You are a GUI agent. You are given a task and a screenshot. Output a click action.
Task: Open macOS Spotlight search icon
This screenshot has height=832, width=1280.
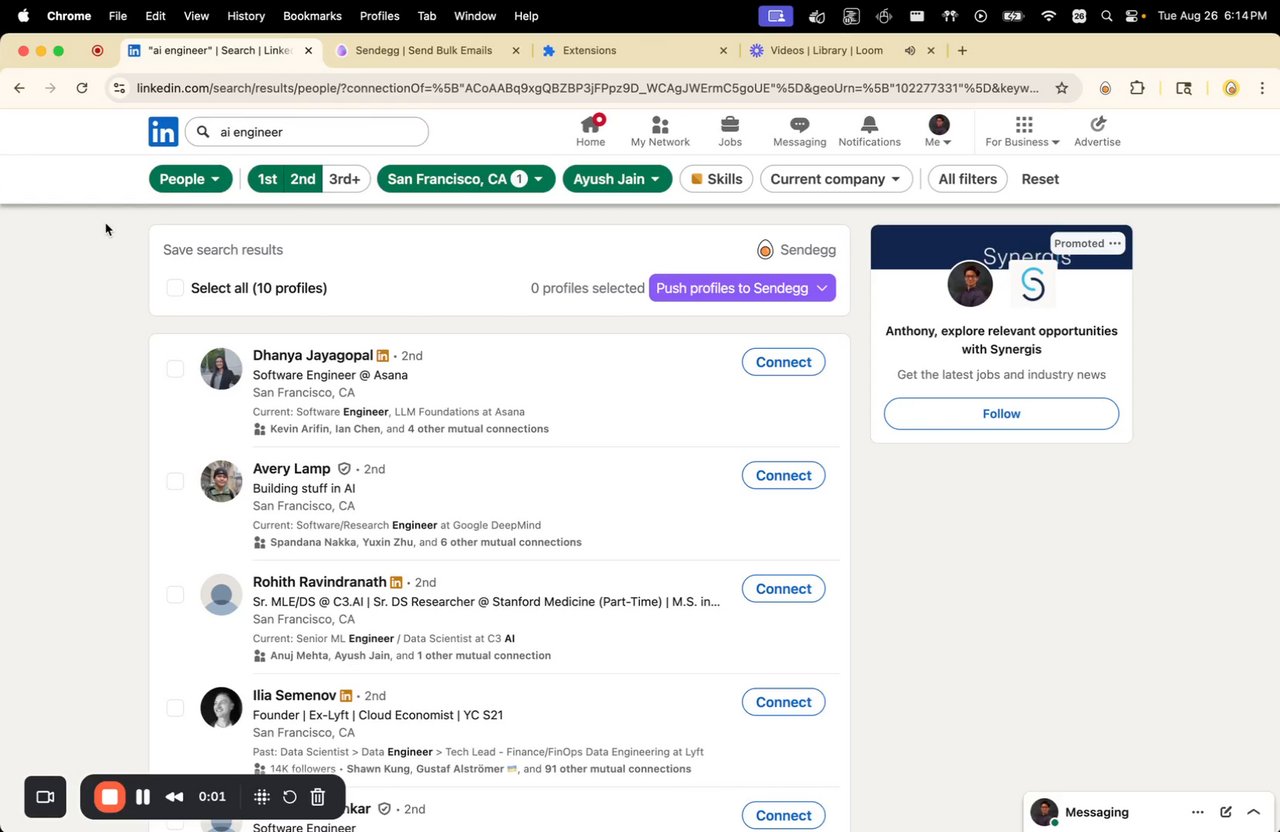click(x=1106, y=16)
